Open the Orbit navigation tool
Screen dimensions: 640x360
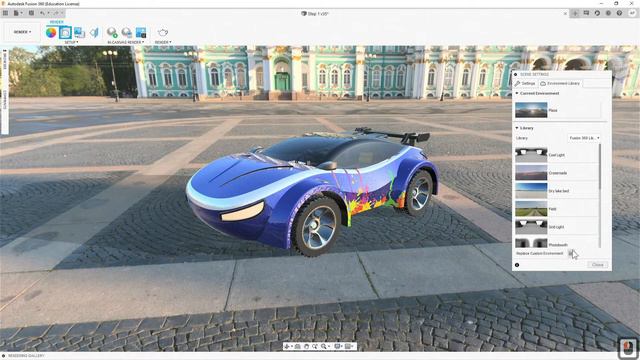coord(287,347)
